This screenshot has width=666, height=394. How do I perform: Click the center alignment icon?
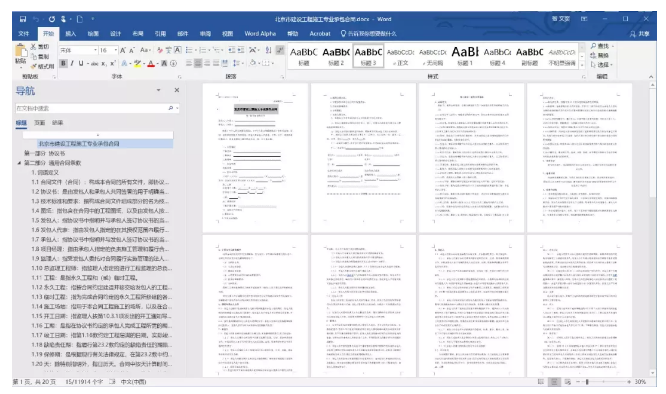coord(198,63)
